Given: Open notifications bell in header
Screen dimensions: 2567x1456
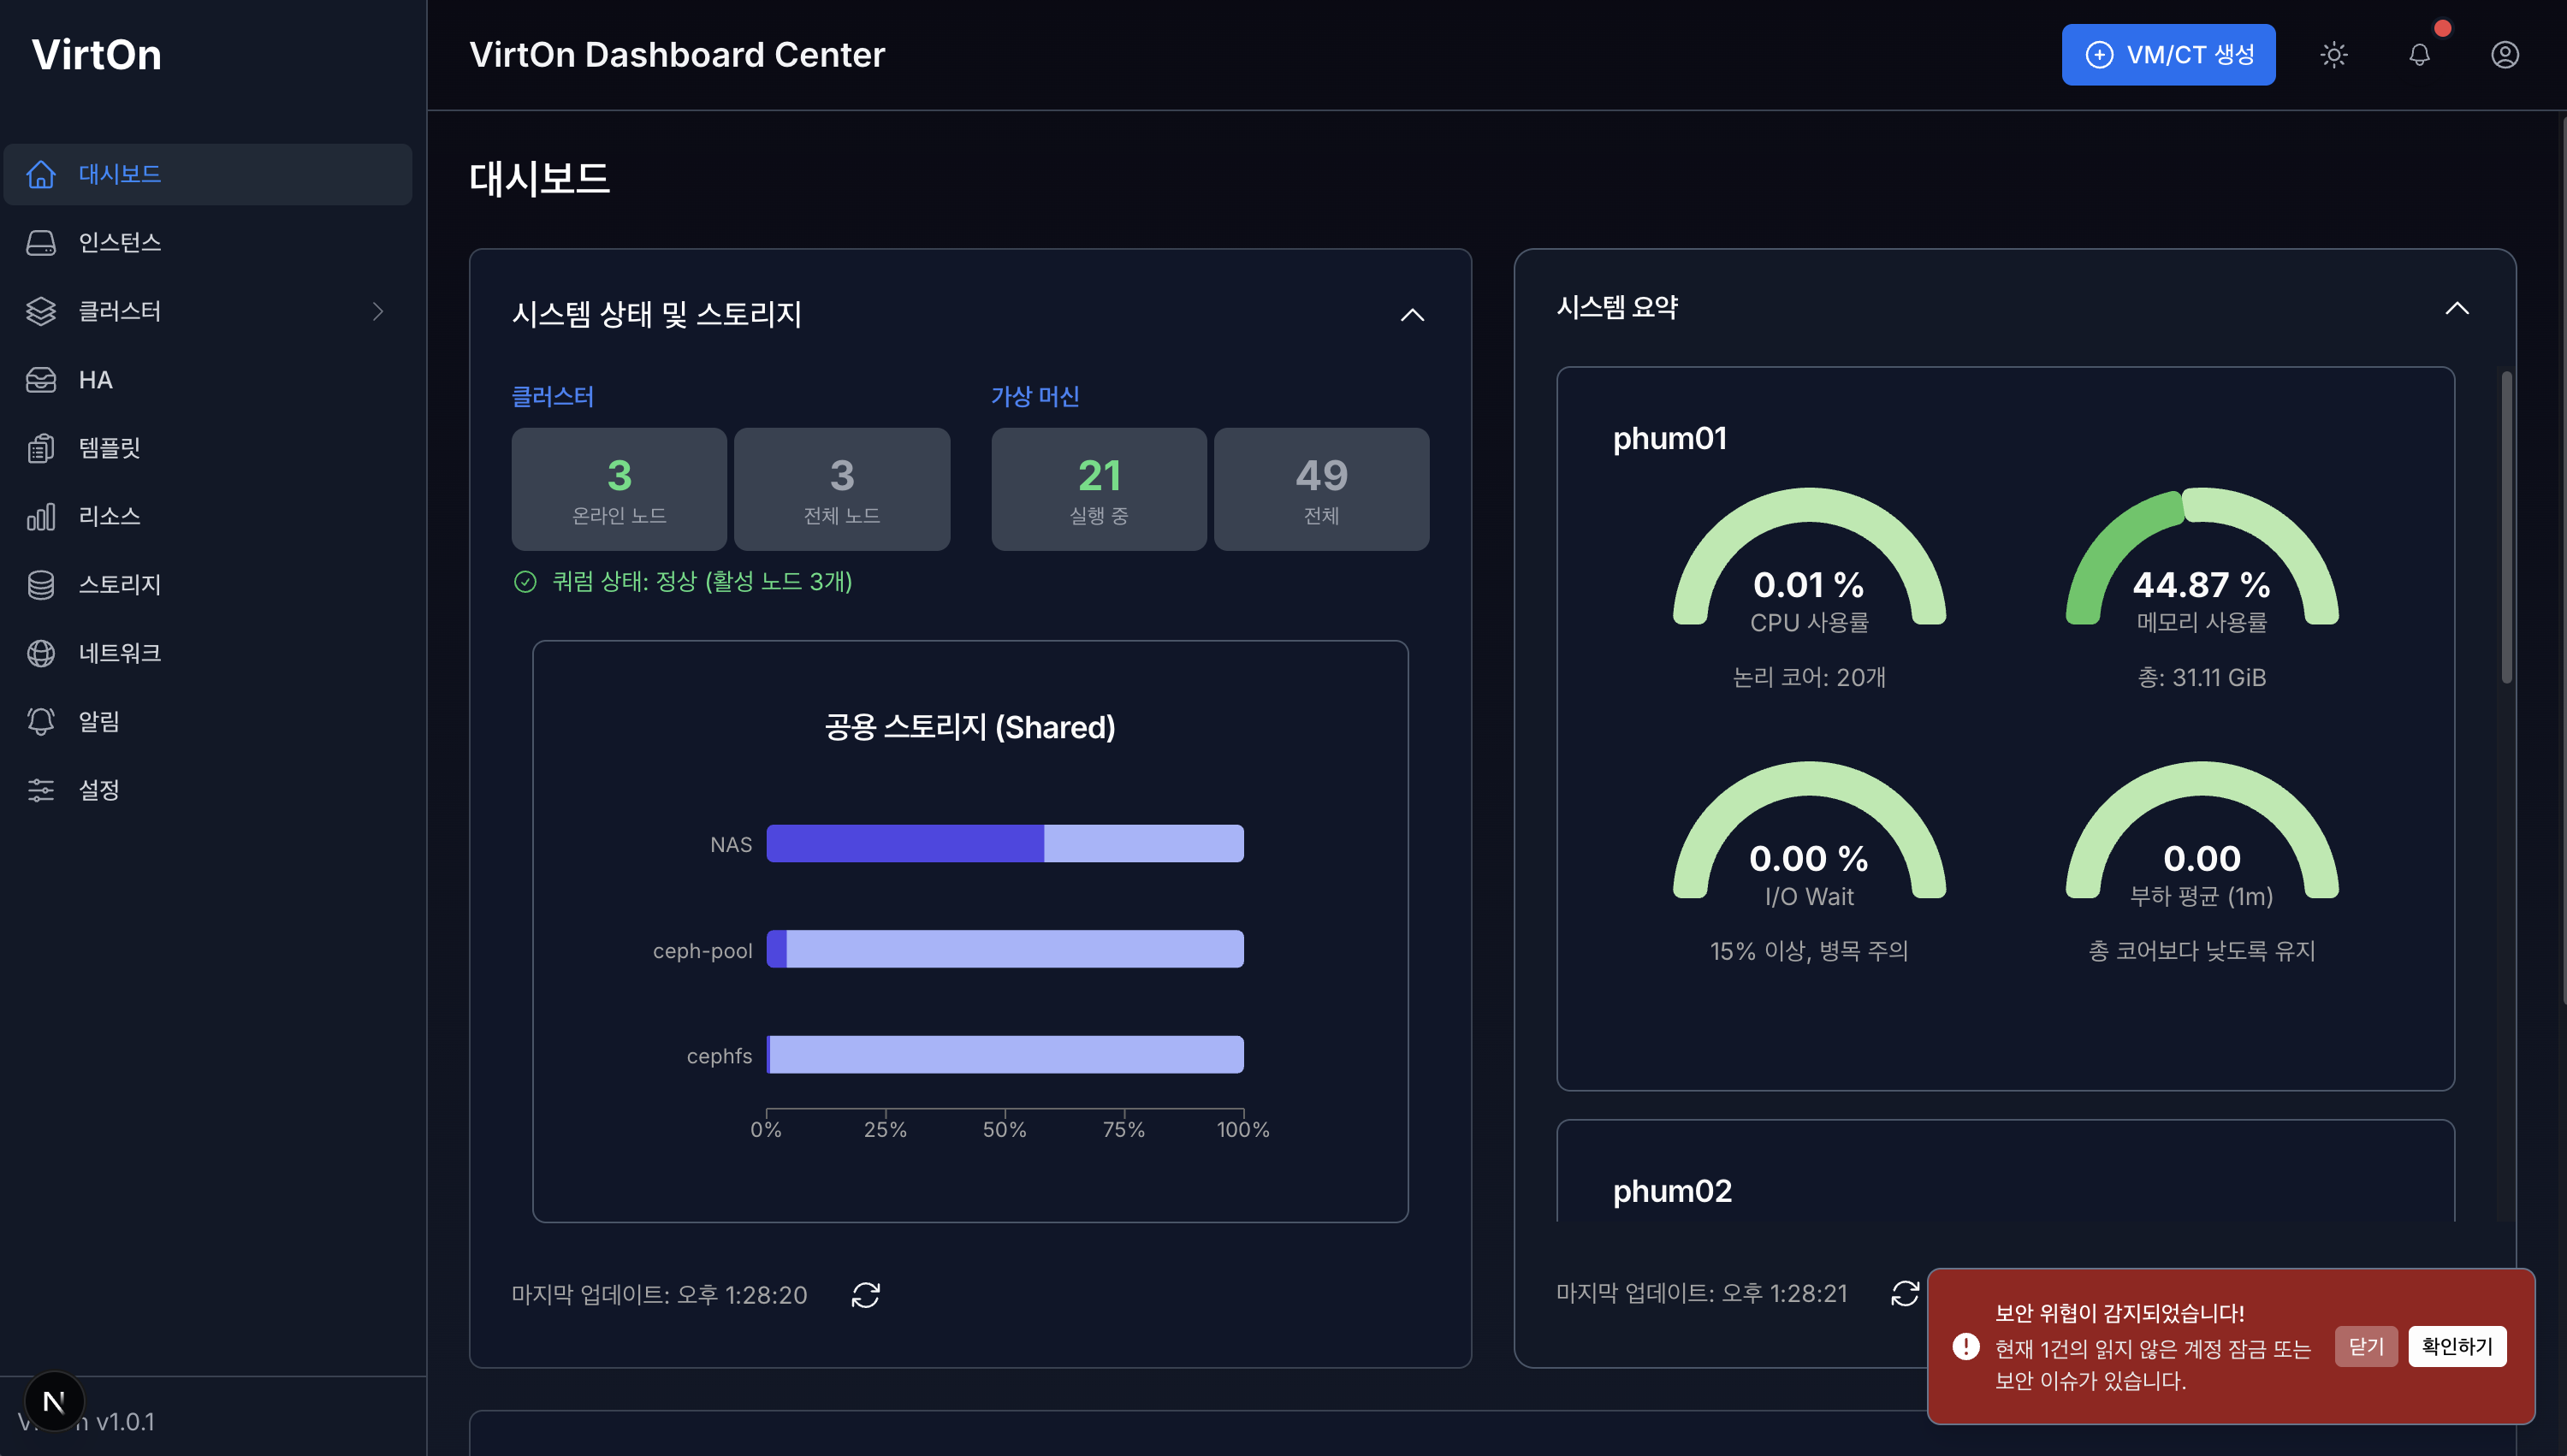Looking at the screenshot, I should coord(2418,55).
